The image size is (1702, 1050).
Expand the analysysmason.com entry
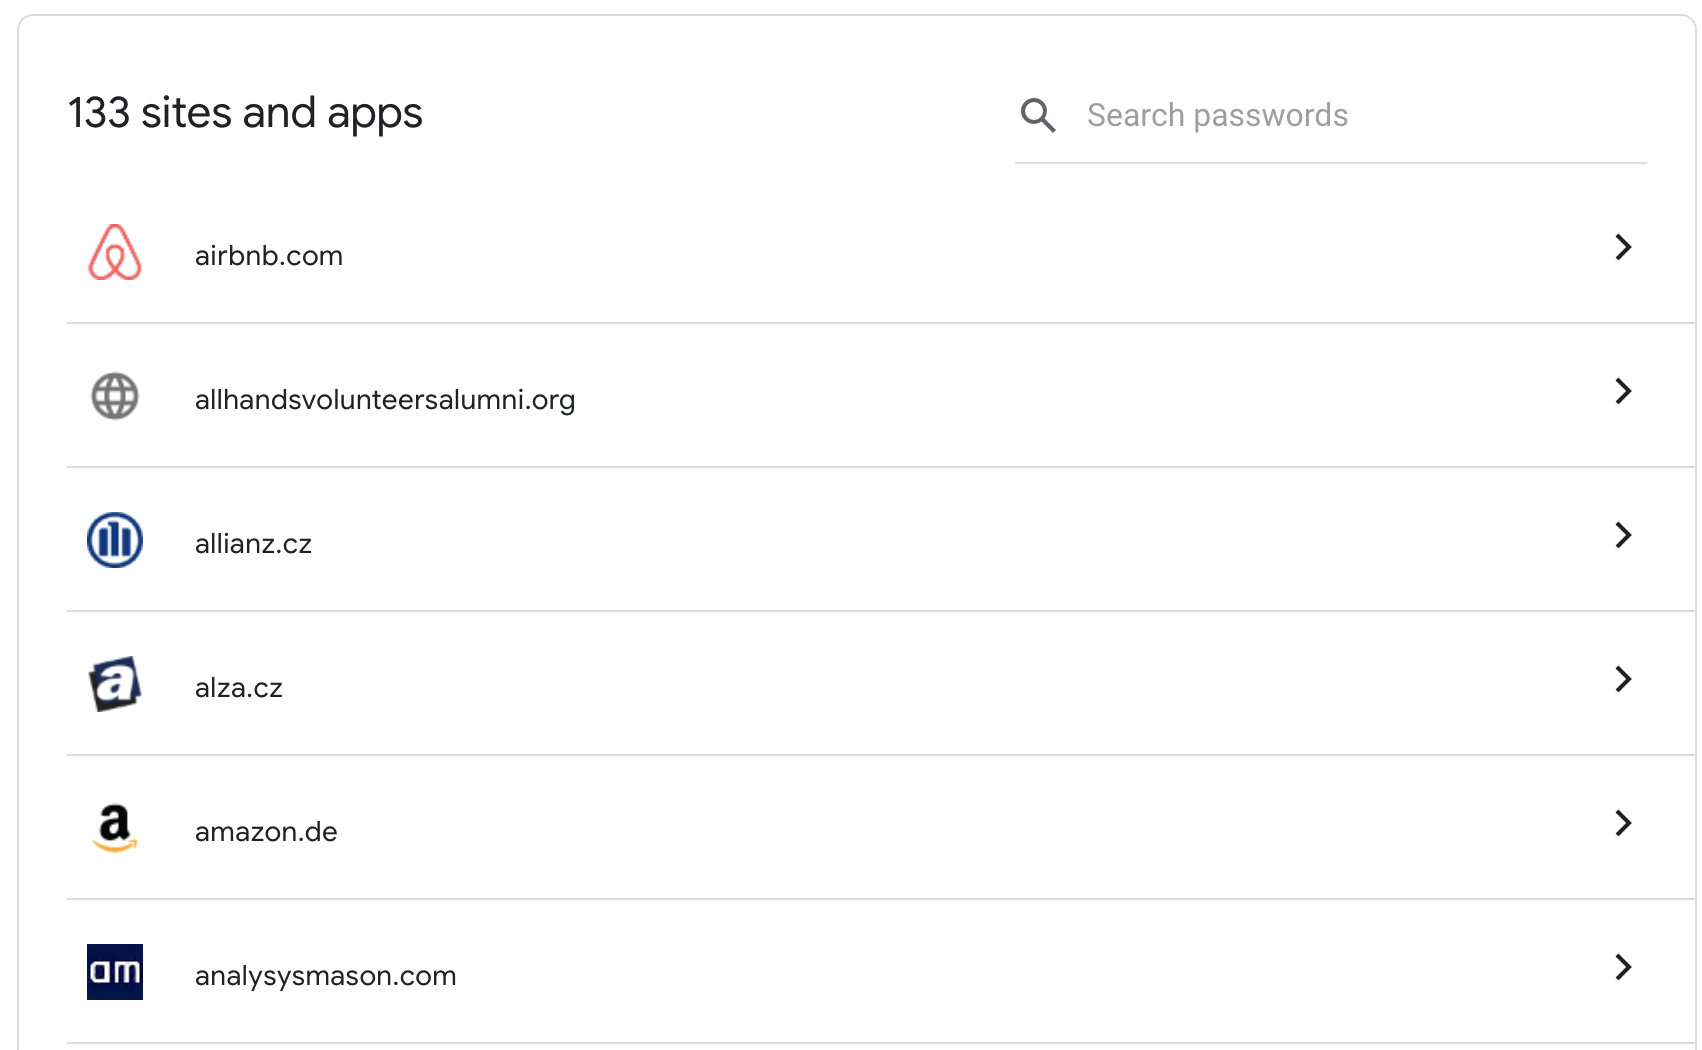click(x=1624, y=967)
